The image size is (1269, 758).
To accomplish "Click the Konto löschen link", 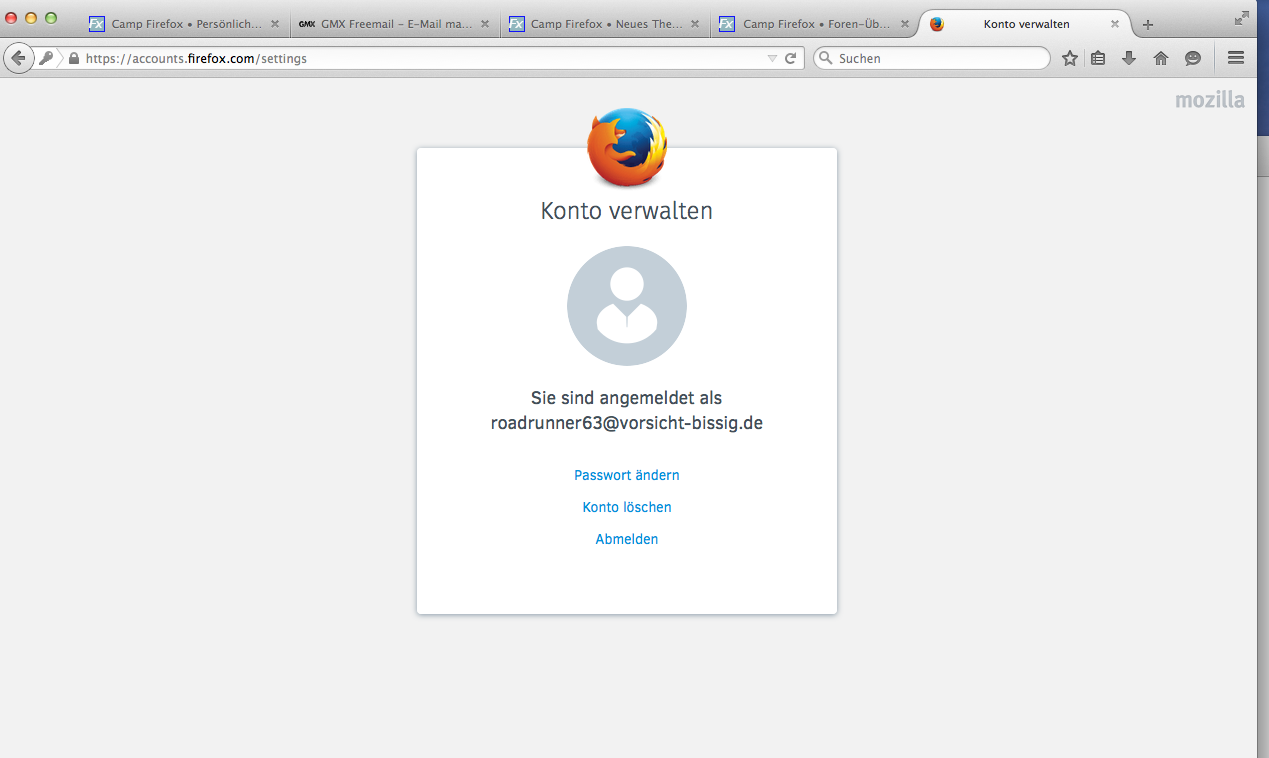I will click(627, 507).
